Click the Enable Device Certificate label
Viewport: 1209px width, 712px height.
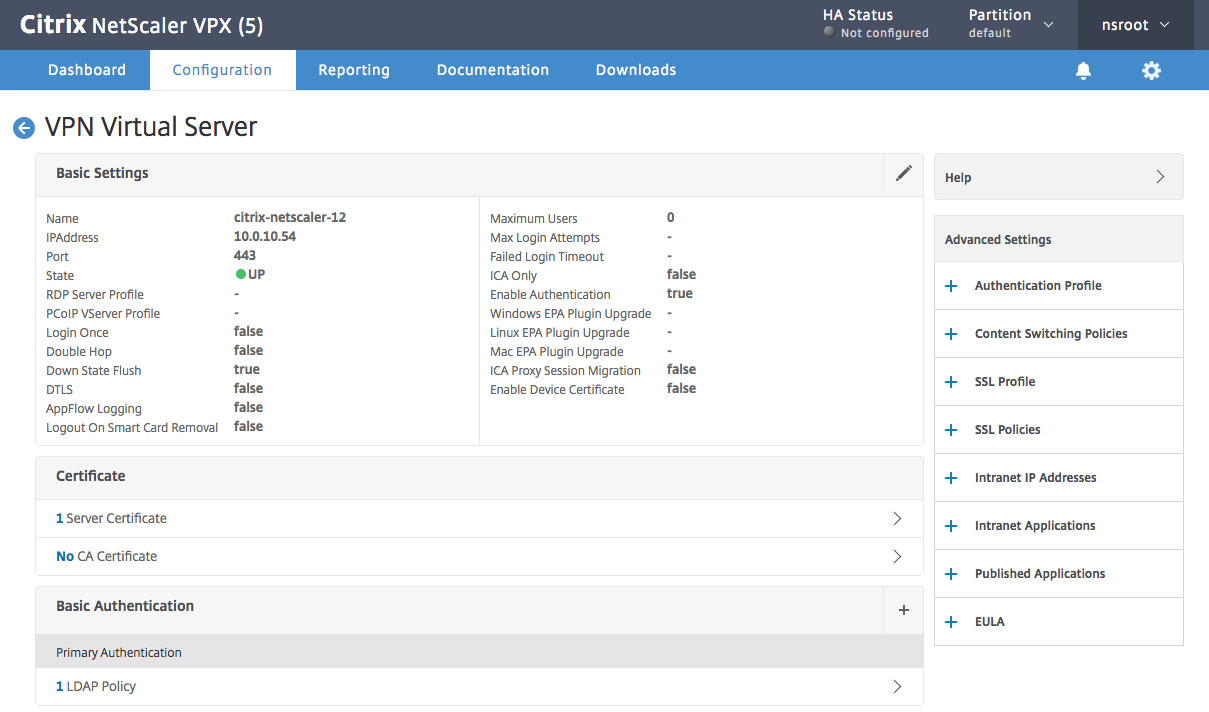pos(557,390)
